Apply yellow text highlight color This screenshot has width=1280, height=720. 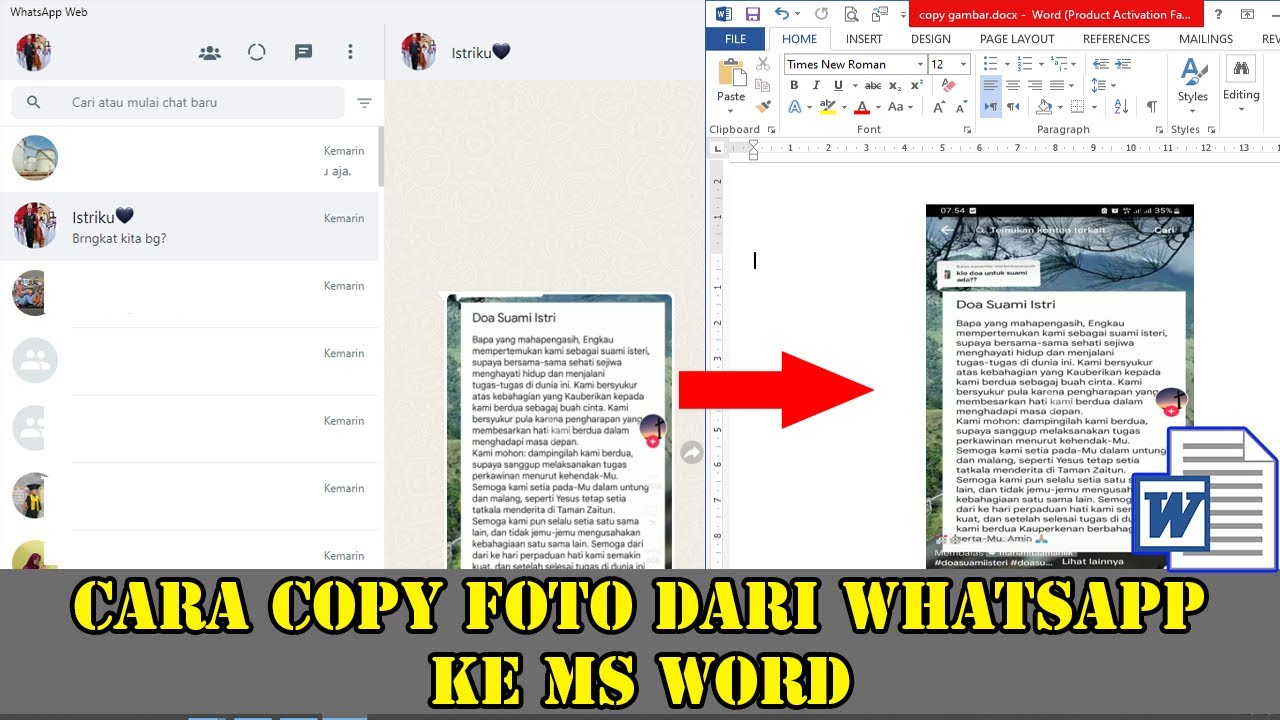coord(827,107)
